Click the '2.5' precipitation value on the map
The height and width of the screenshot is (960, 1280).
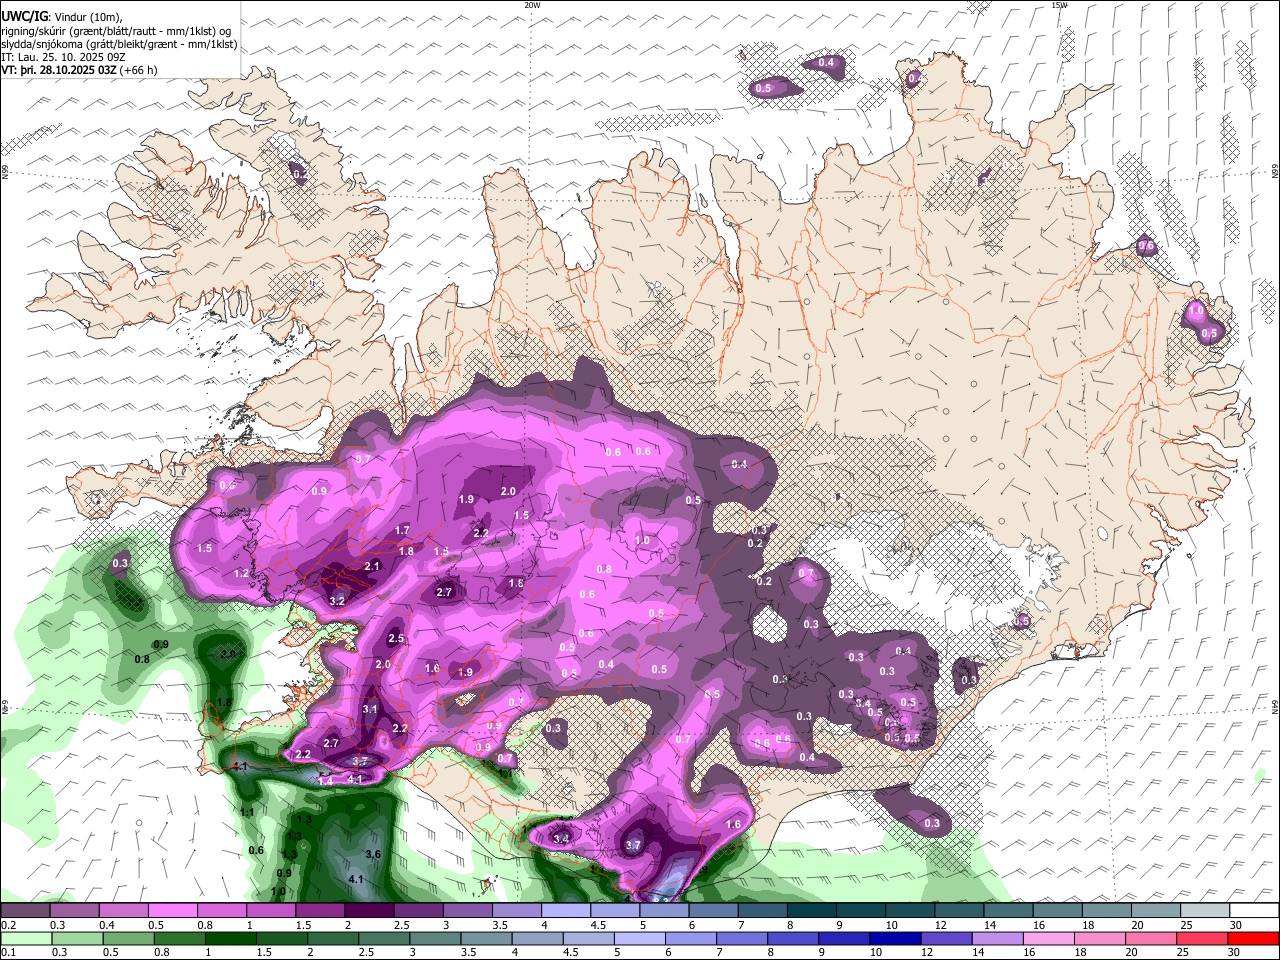[396, 638]
